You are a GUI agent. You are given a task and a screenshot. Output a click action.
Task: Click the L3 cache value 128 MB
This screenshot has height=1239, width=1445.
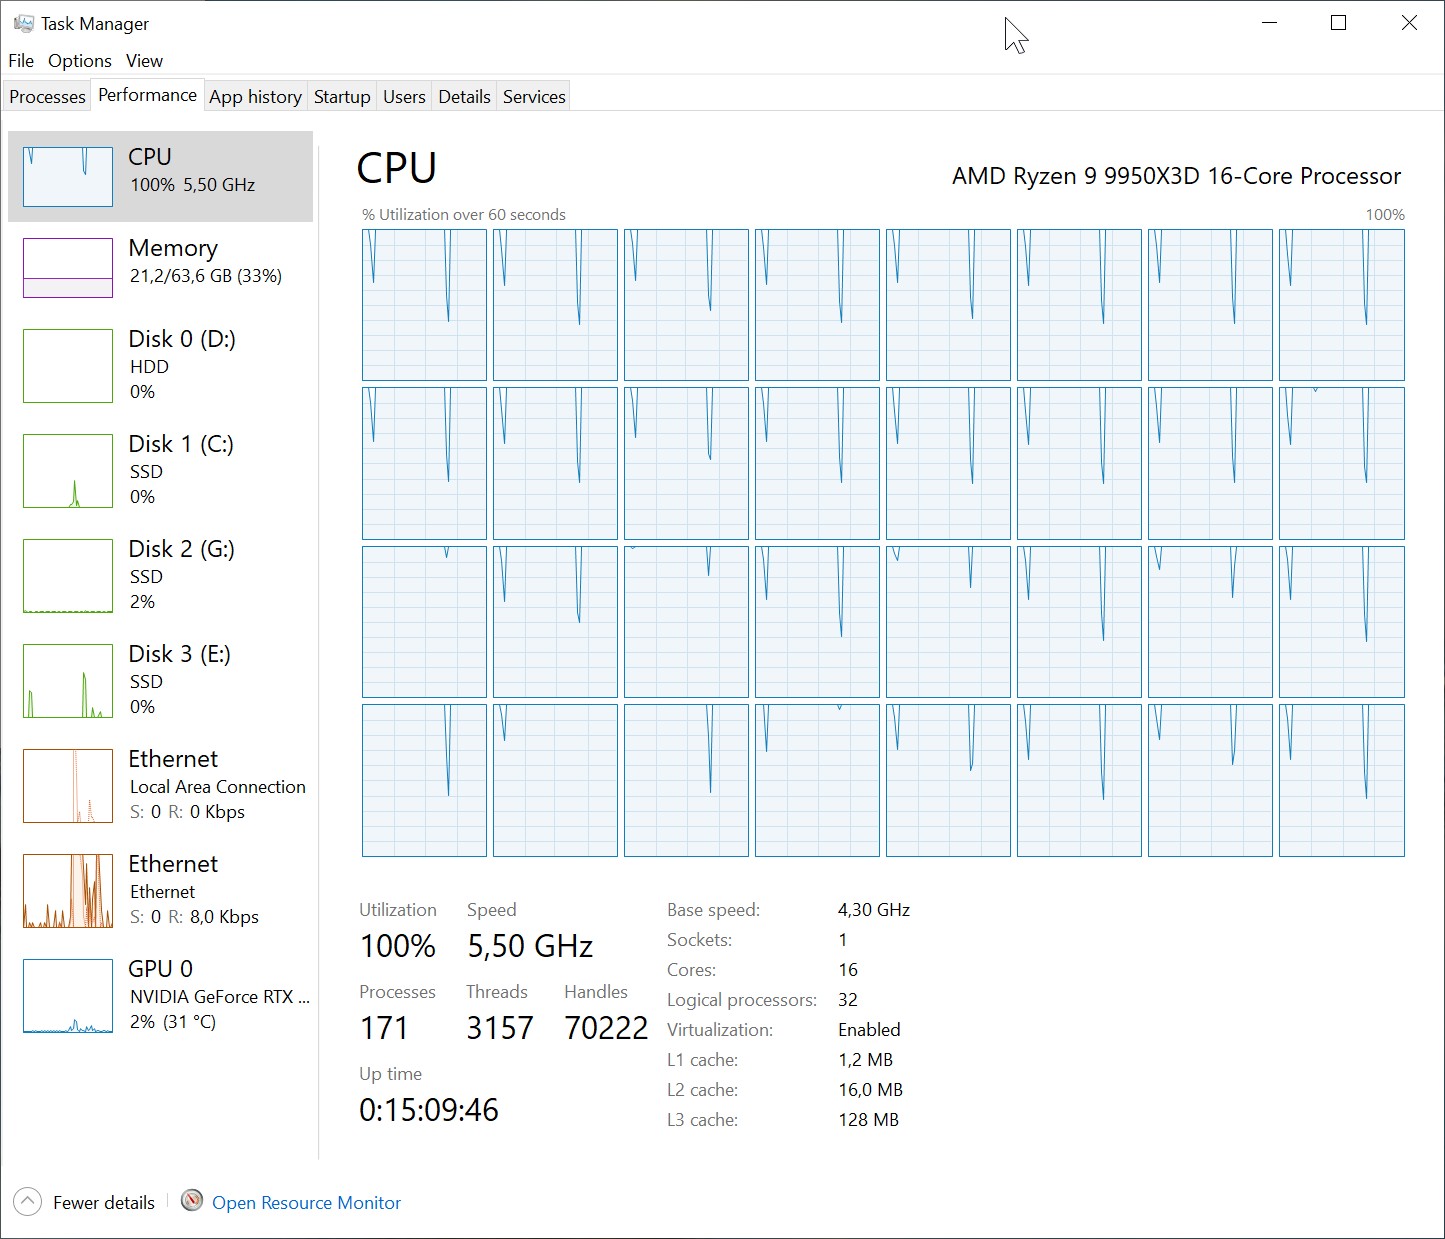coord(868,1120)
